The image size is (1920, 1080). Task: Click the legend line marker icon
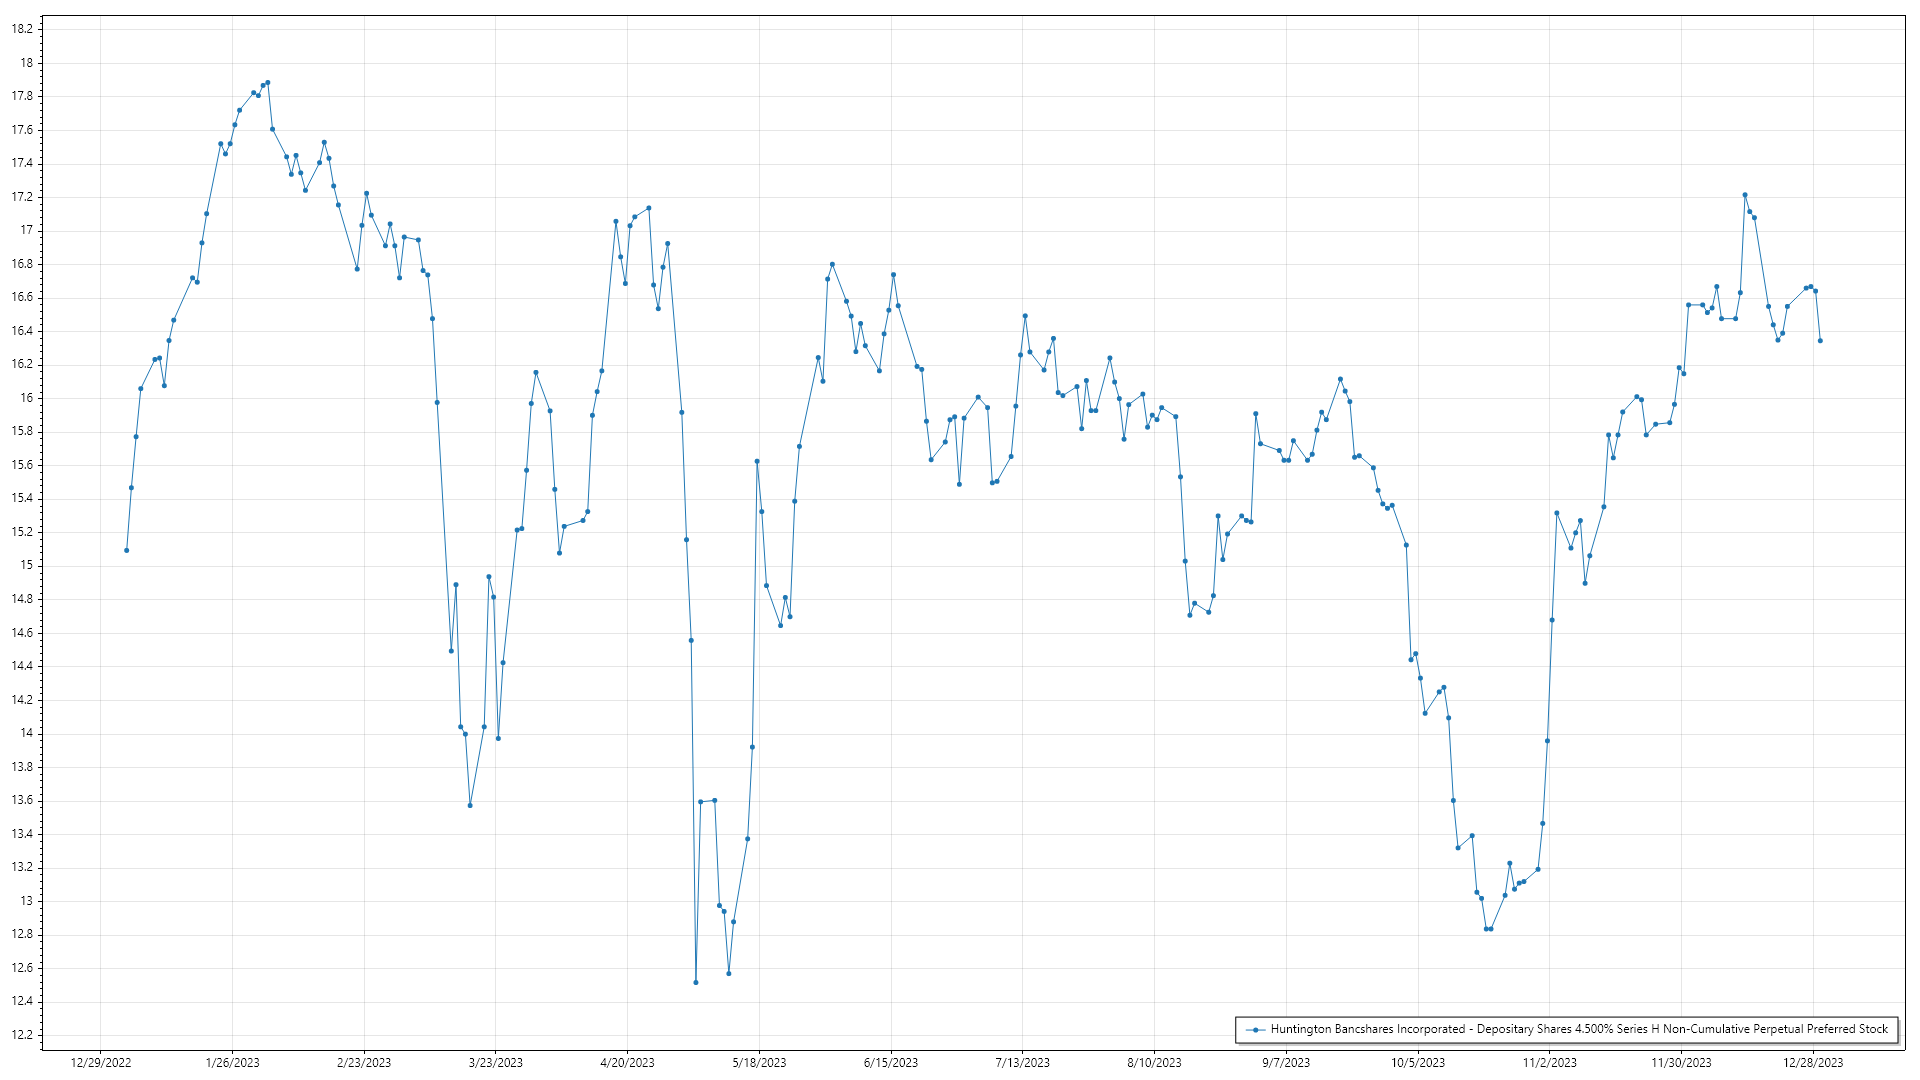click(x=1255, y=1029)
